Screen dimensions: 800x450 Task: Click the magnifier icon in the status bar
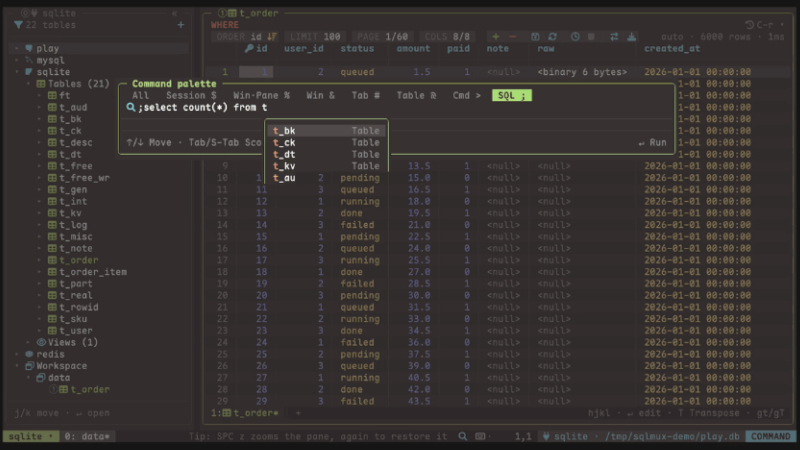click(x=462, y=436)
